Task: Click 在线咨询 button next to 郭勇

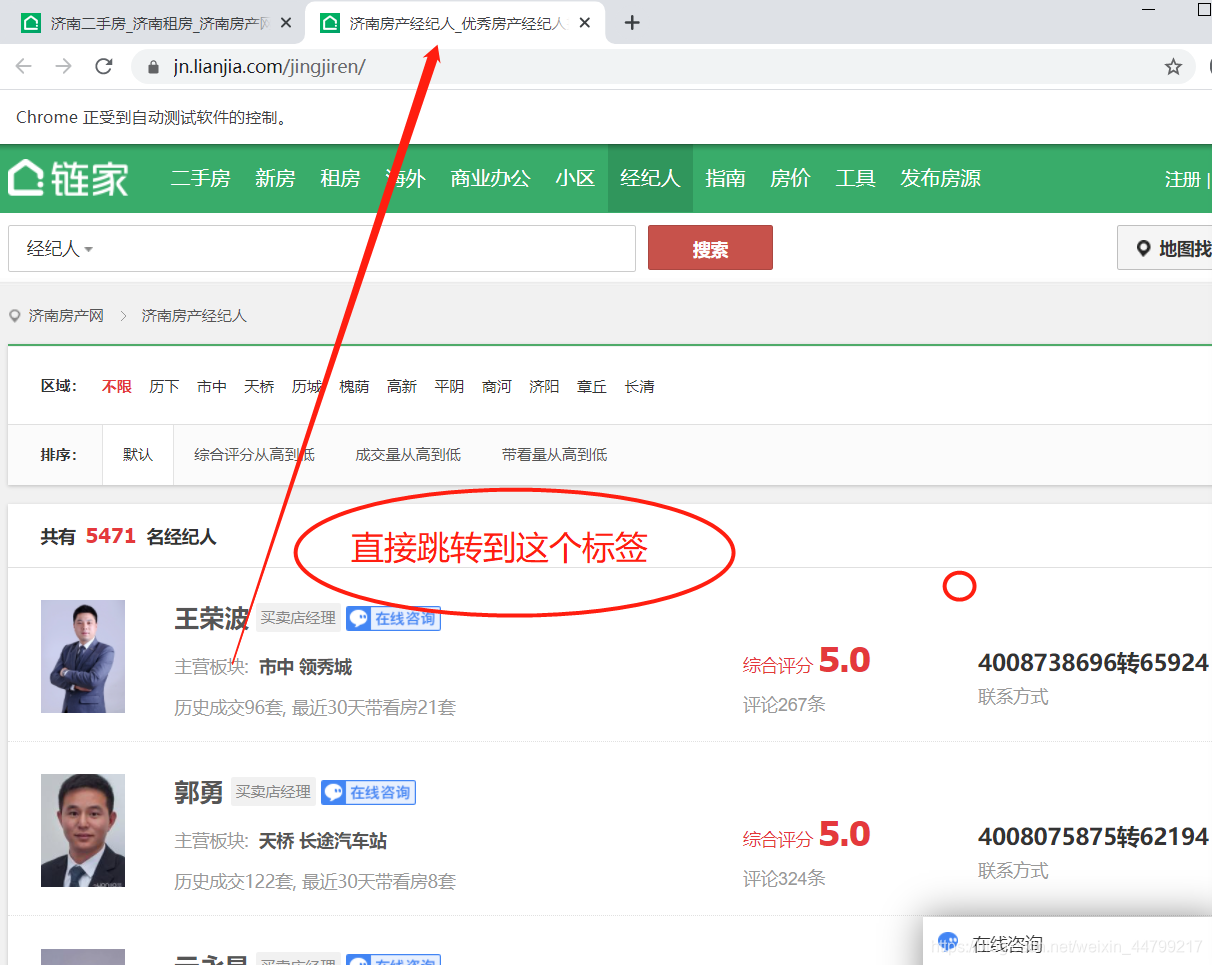Action: pyautogui.click(x=368, y=792)
